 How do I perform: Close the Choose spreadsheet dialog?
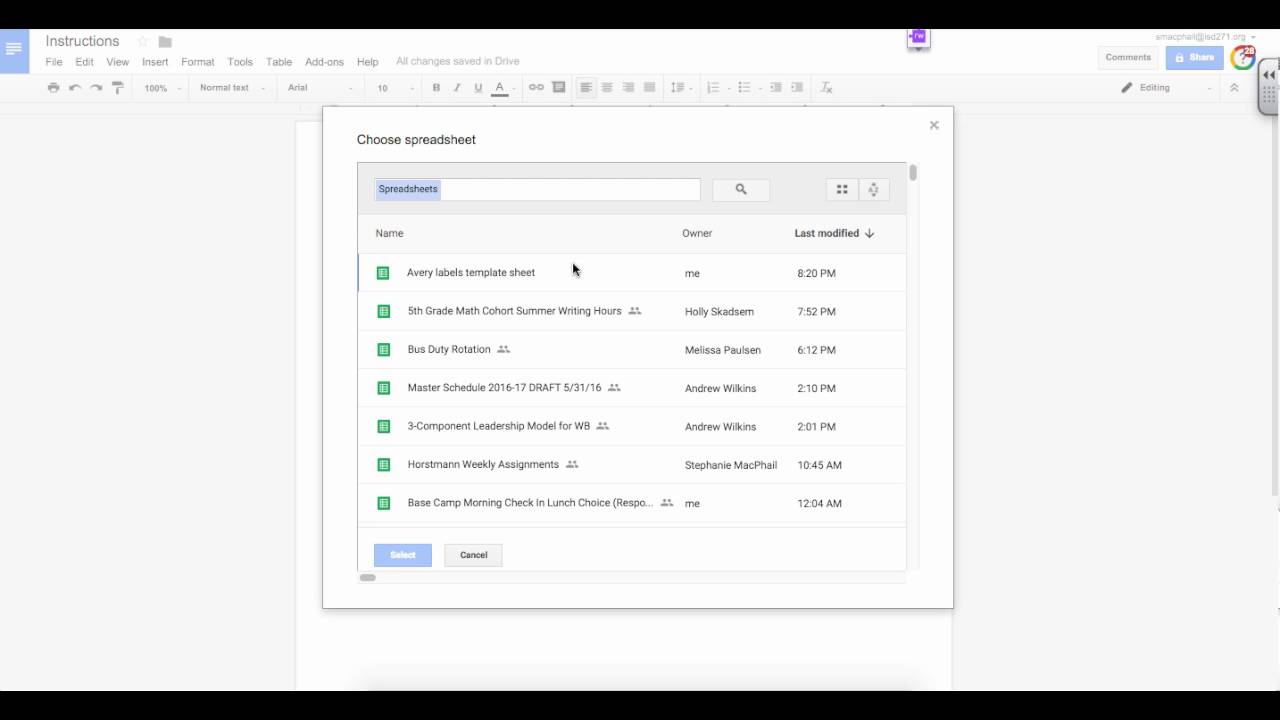934,125
